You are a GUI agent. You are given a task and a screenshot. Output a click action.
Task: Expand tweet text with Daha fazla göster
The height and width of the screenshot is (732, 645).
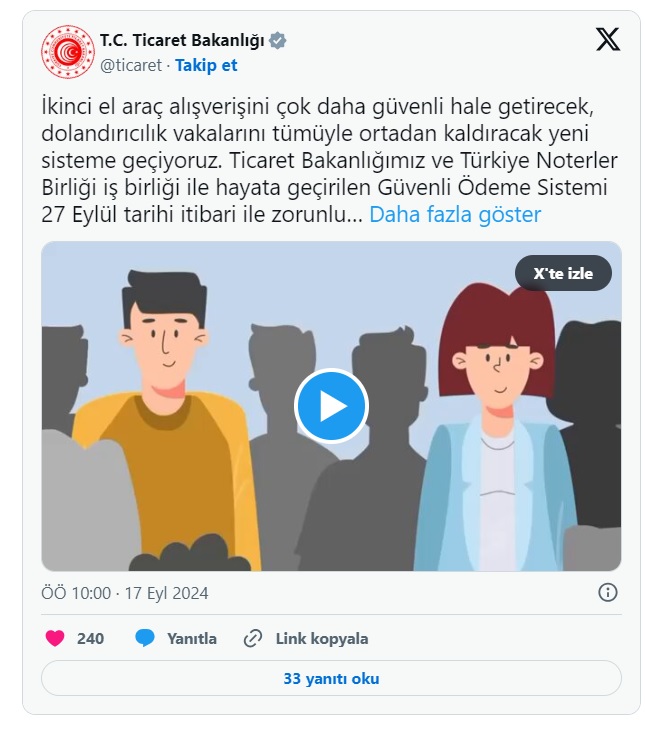pos(455,215)
